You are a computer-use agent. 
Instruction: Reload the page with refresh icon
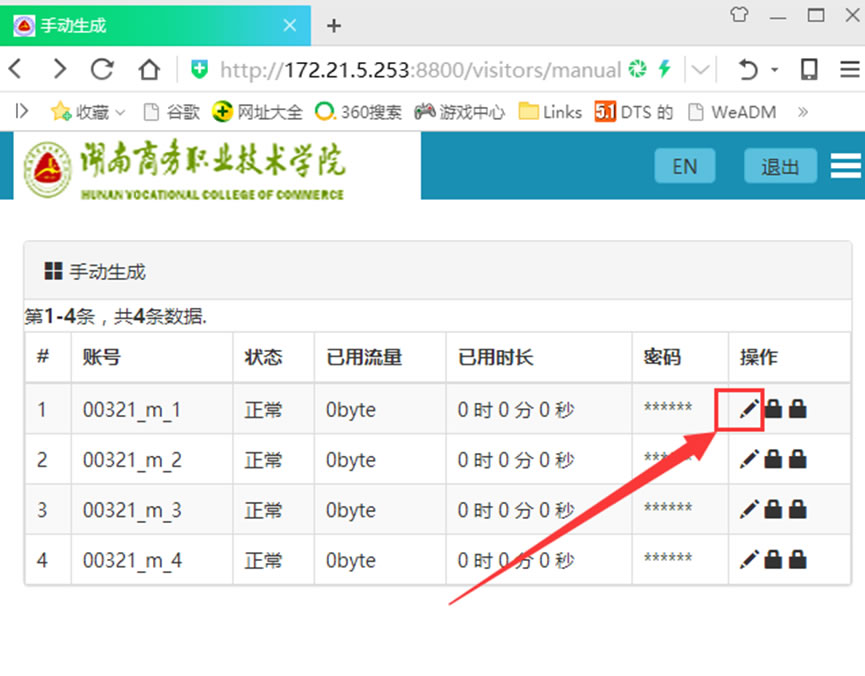102,69
